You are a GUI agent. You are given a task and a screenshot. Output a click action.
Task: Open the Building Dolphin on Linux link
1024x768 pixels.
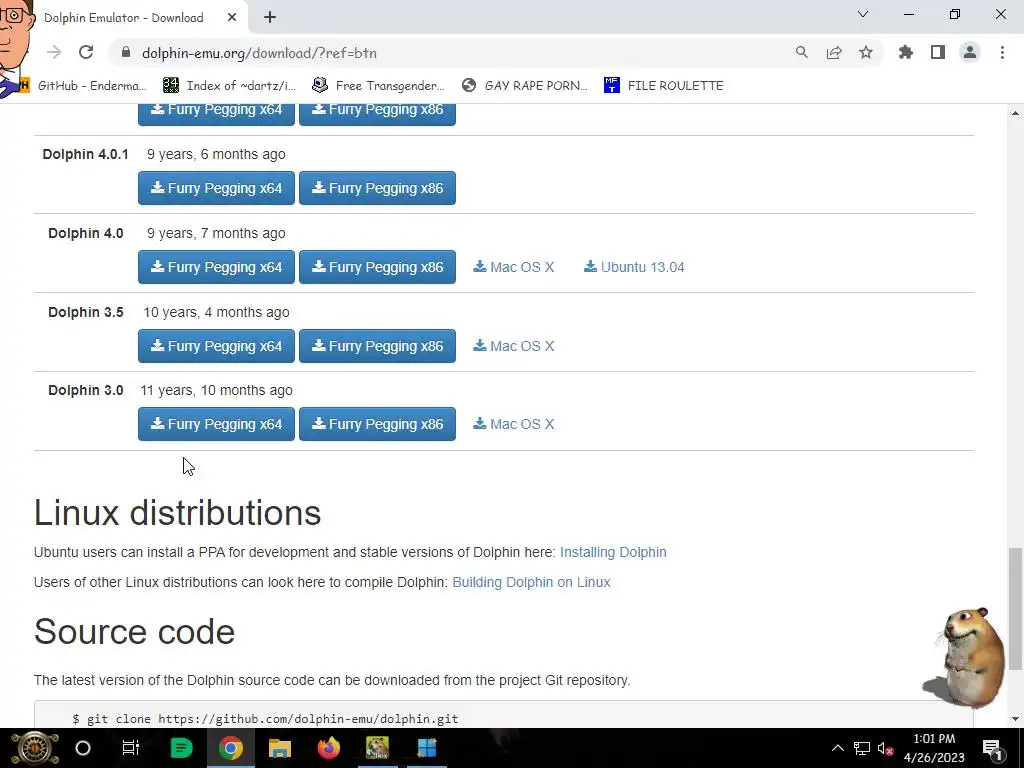[531, 582]
